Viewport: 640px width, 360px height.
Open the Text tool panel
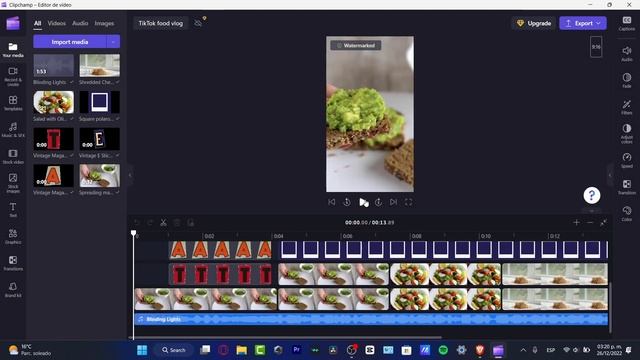pos(13,210)
